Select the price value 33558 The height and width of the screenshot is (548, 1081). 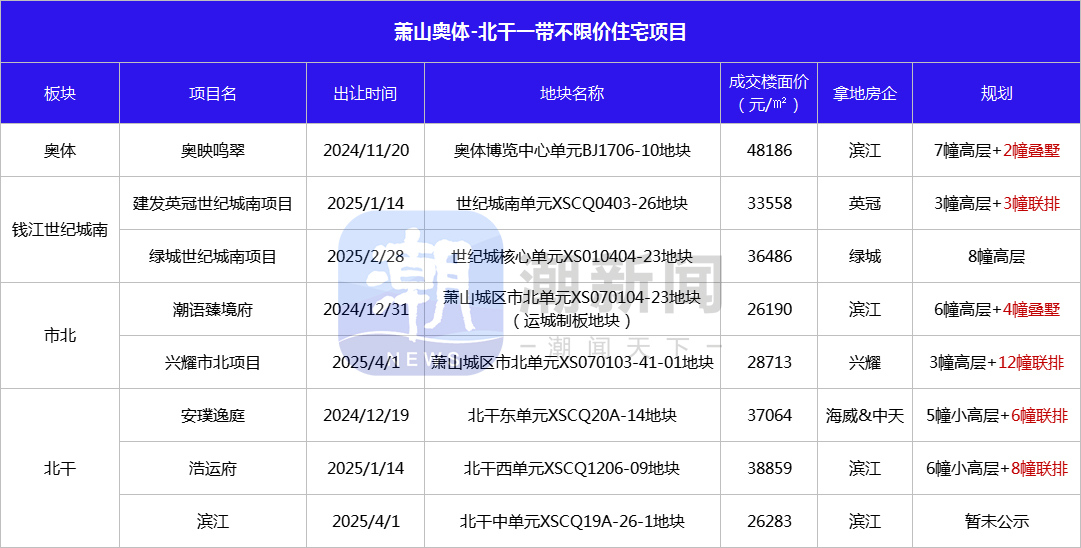[x=769, y=203]
